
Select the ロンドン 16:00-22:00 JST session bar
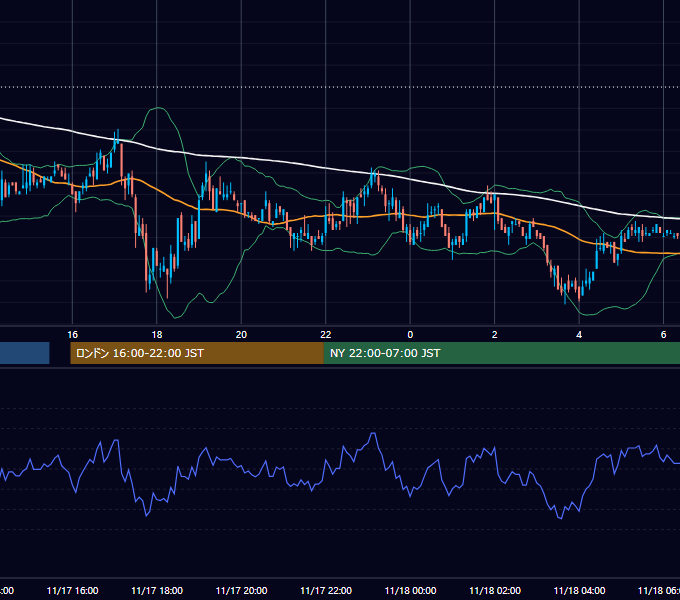click(x=197, y=353)
